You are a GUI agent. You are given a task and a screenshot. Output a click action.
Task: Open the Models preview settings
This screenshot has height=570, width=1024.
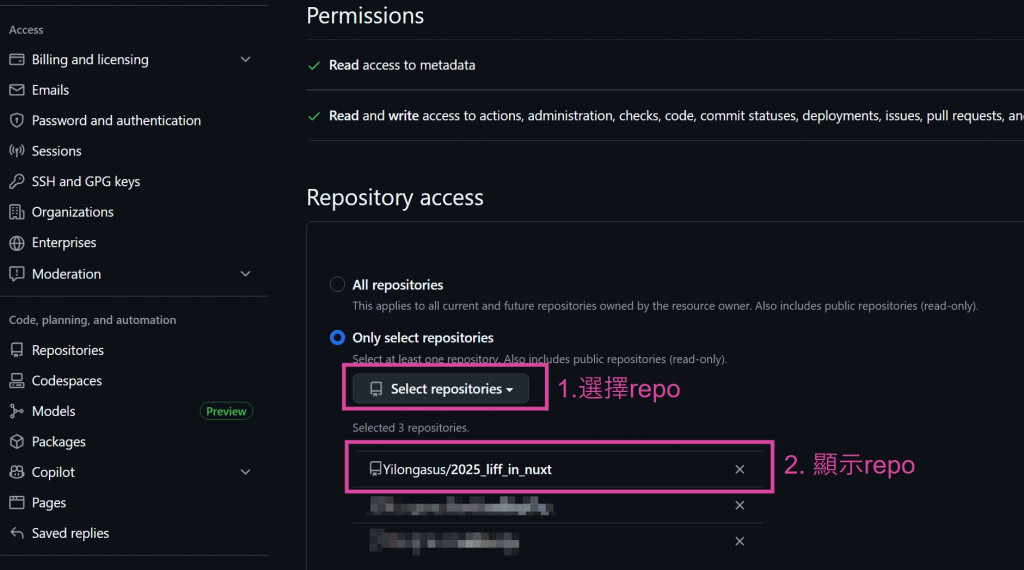[x=54, y=411]
